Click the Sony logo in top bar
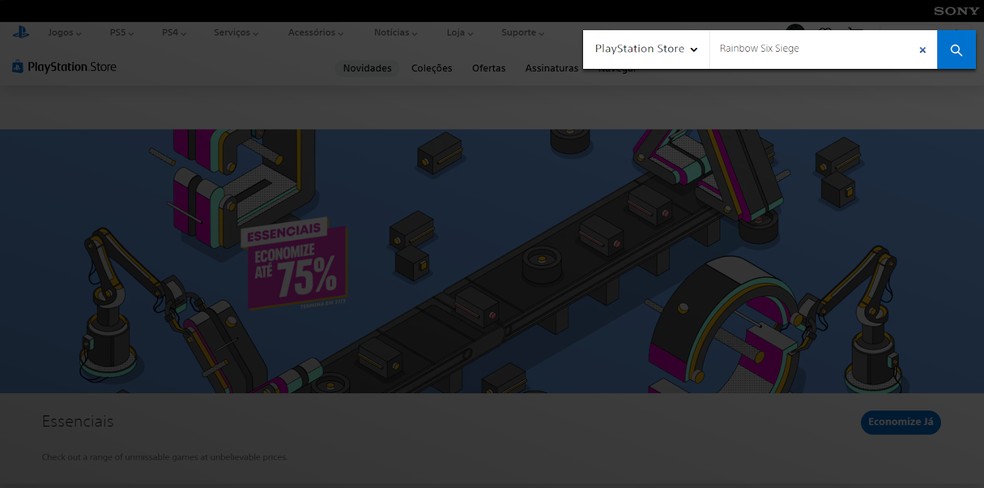 click(956, 11)
